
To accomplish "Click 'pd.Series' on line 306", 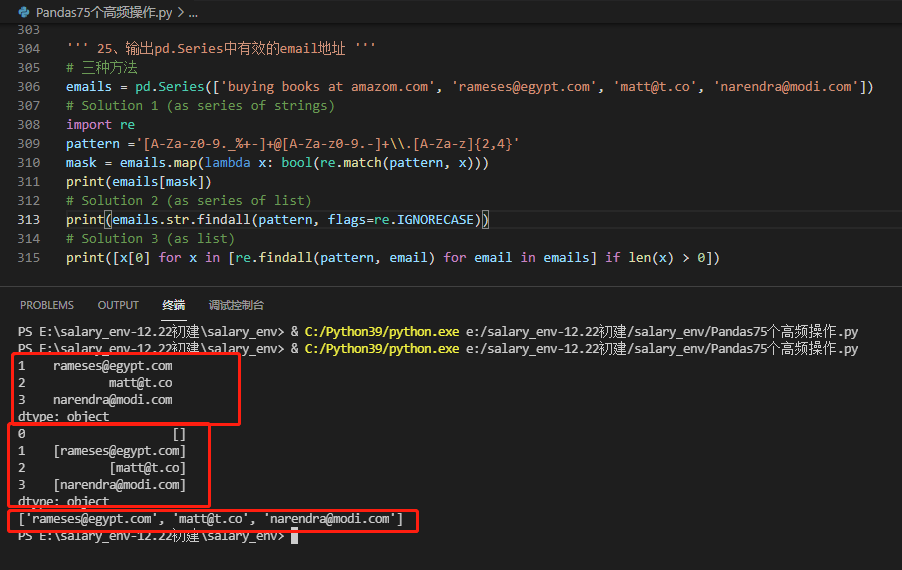I will (170, 86).
